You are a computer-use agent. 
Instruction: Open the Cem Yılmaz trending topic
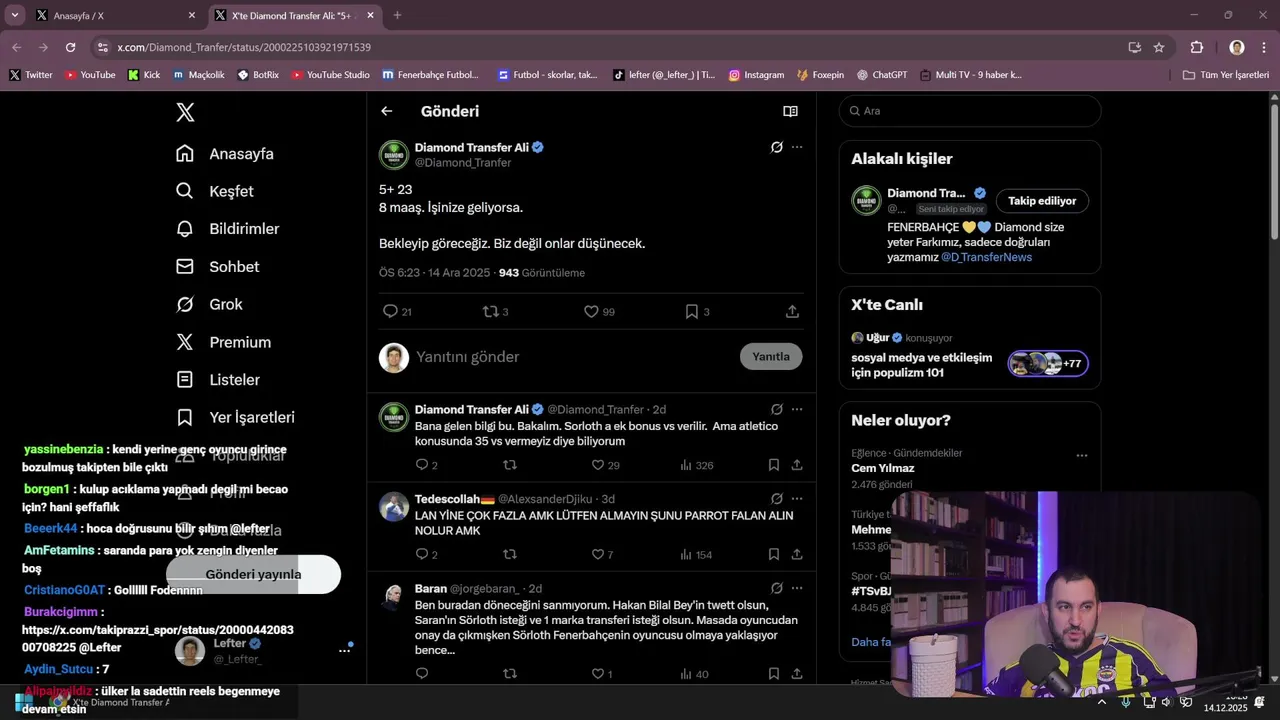(x=883, y=468)
